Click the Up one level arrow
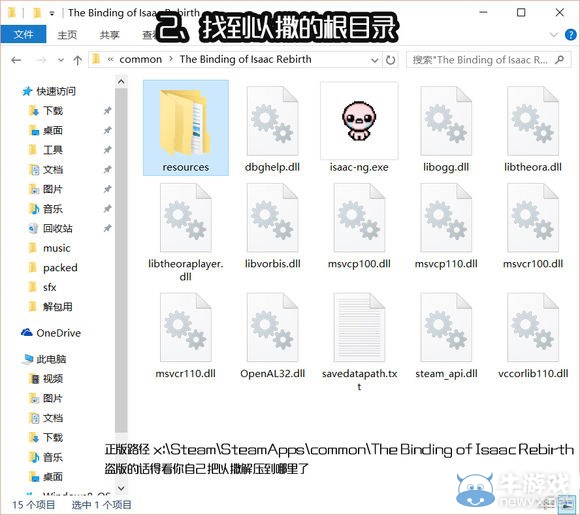The height and width of the screenshot is (515, 580). 77,60
